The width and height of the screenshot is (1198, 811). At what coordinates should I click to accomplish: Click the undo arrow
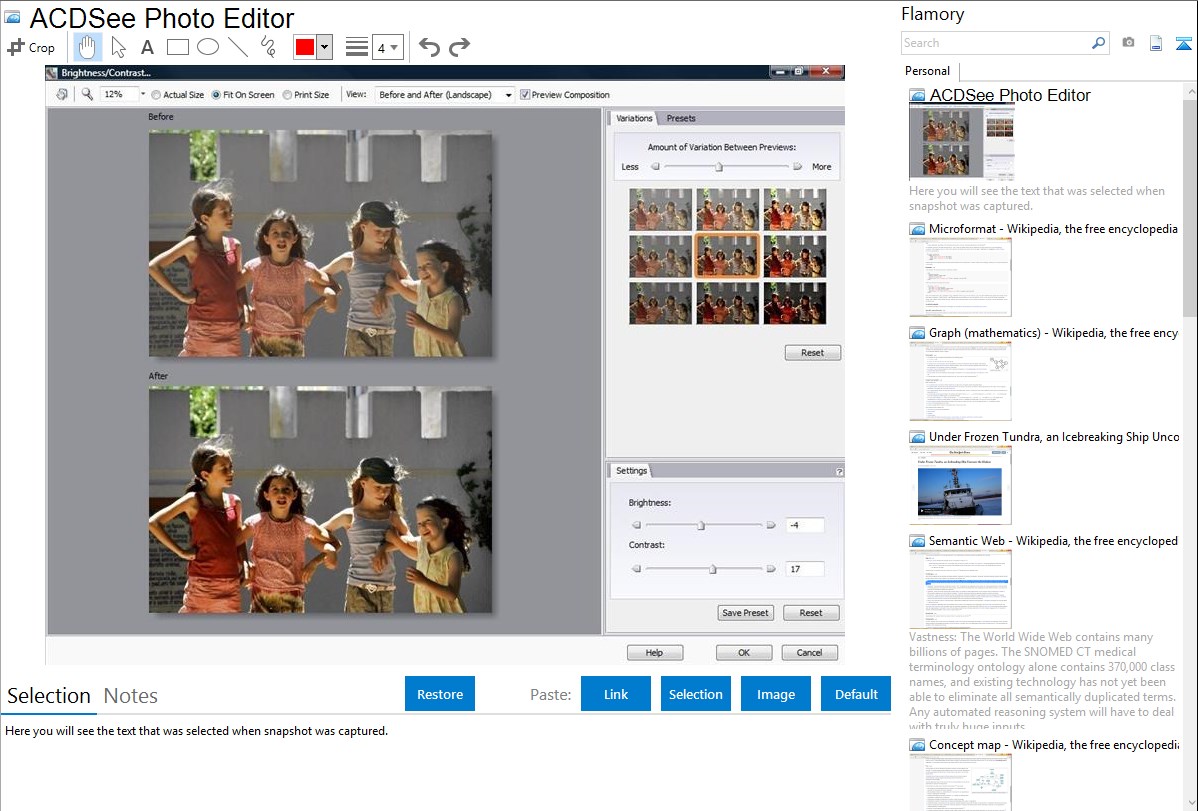coord(429,47)
